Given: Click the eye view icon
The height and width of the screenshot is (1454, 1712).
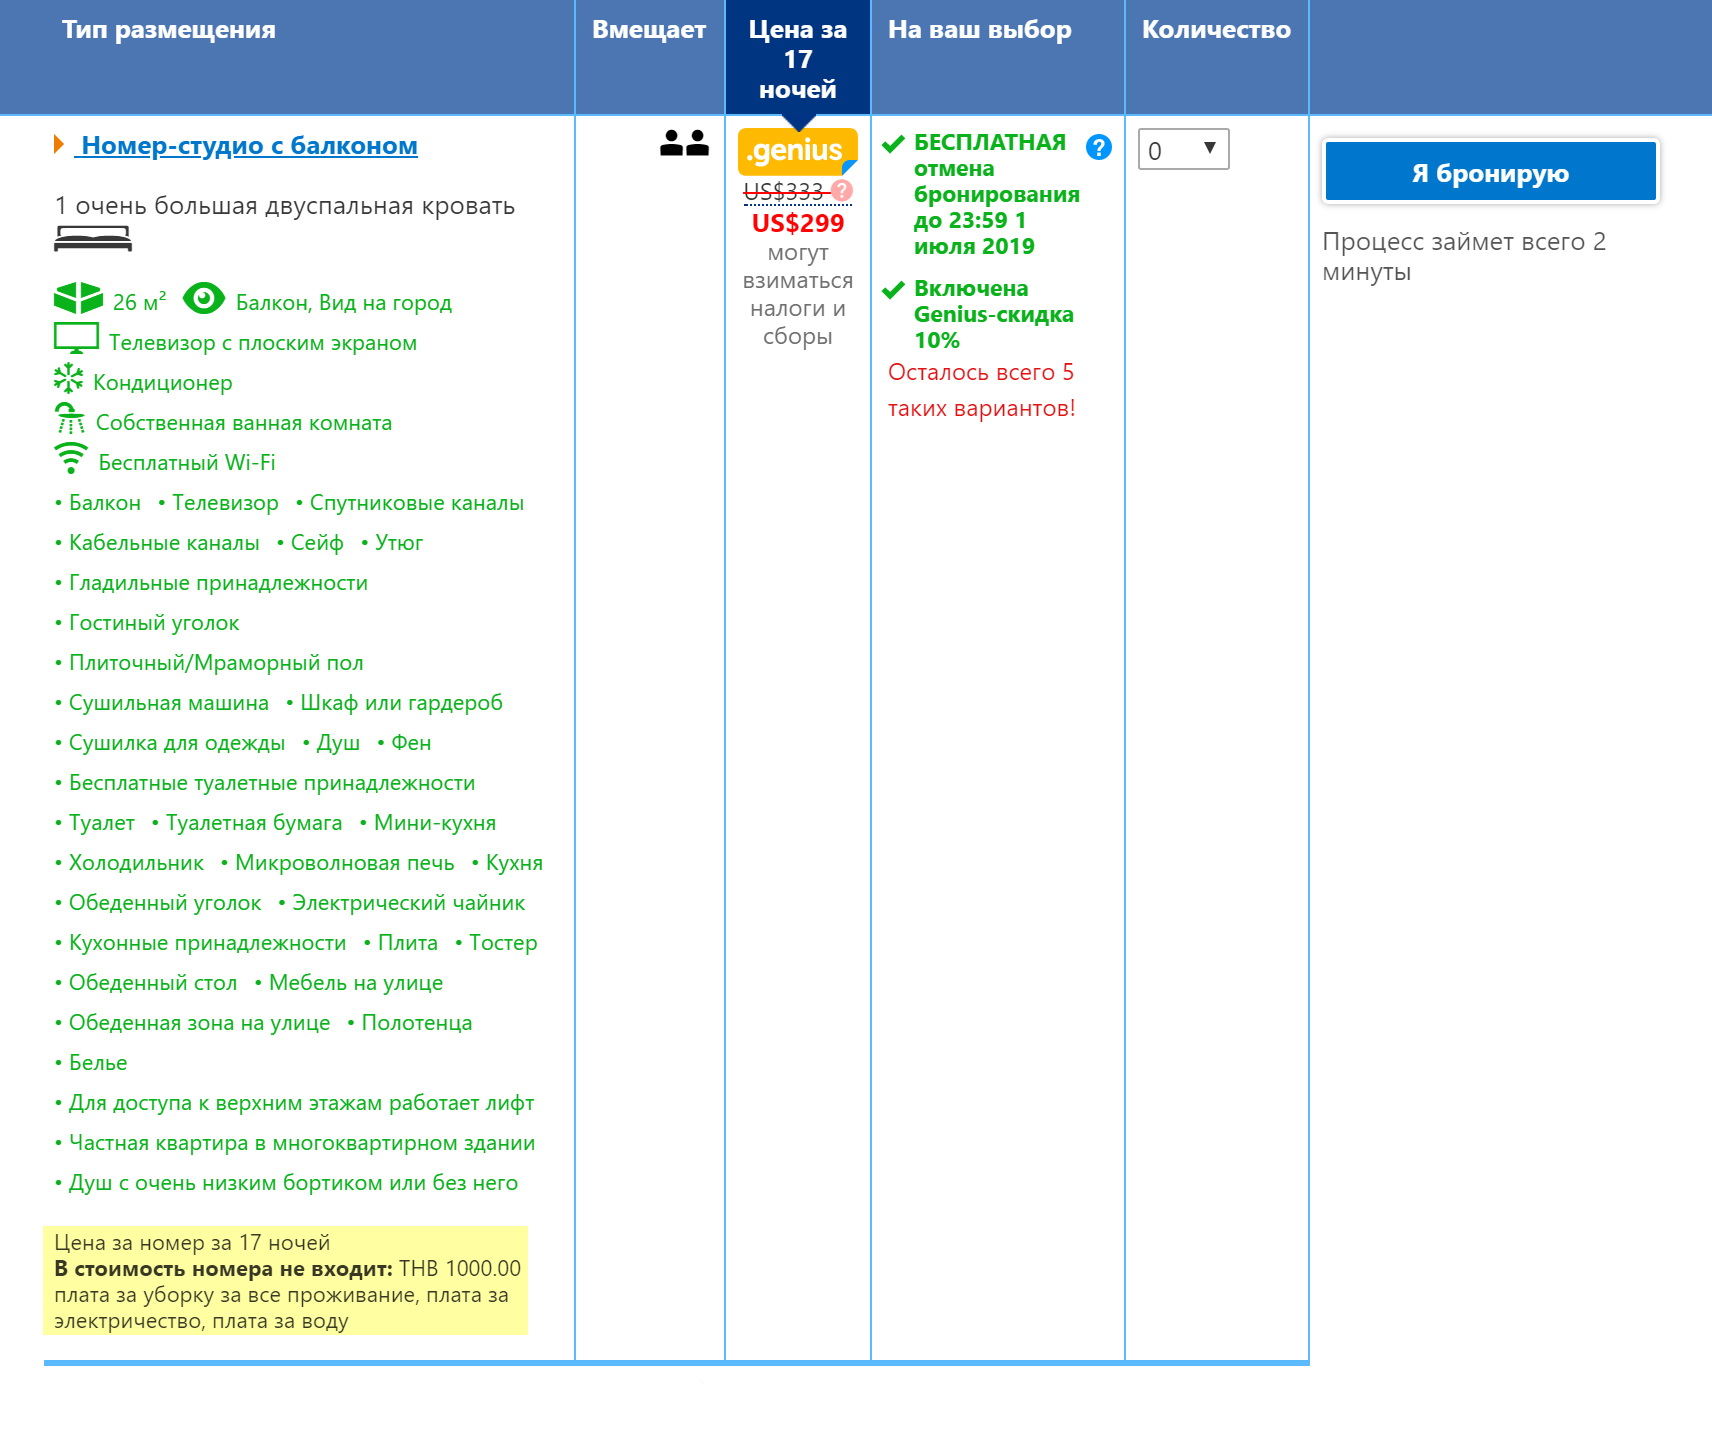Looking at the screenshot, I should pos(204,298).
